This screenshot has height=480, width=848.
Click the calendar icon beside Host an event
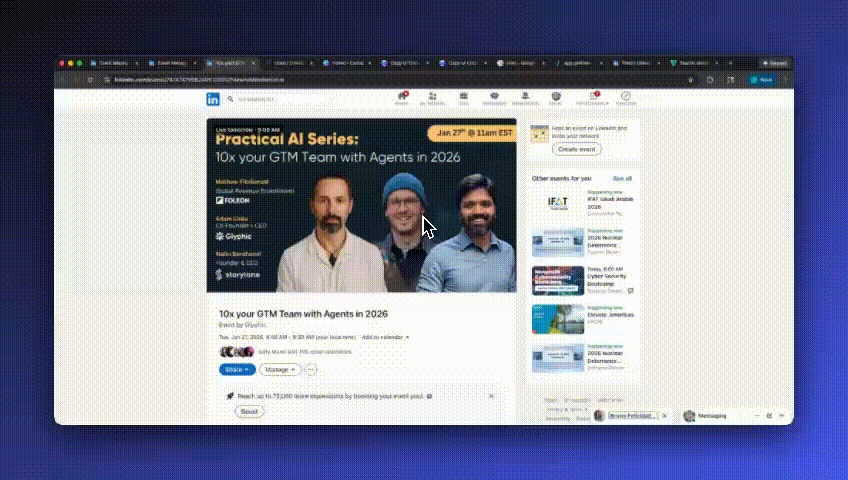(539, 134)
